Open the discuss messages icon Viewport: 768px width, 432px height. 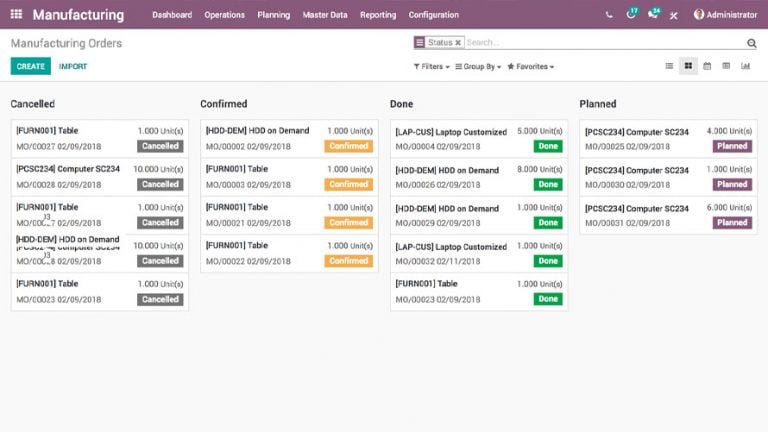[653, 14]
